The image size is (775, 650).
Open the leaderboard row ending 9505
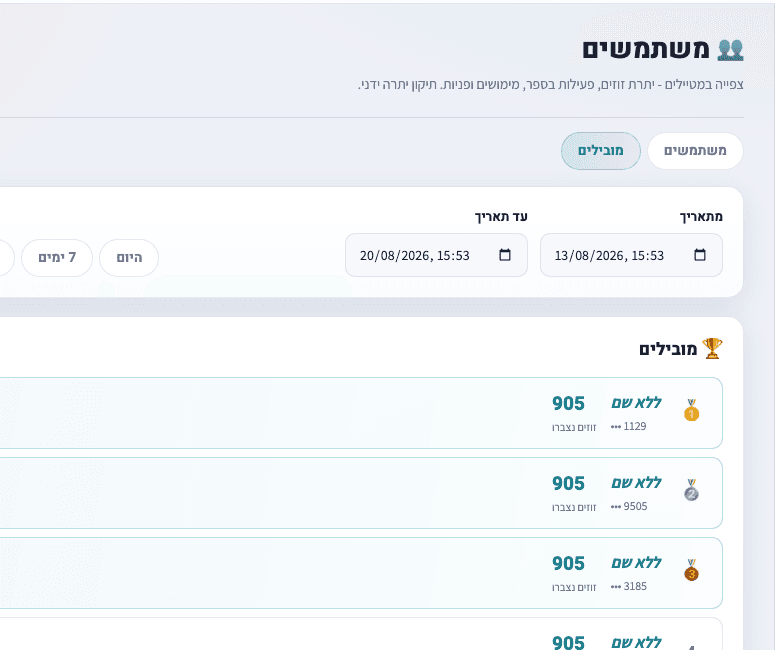pos(361,493)
